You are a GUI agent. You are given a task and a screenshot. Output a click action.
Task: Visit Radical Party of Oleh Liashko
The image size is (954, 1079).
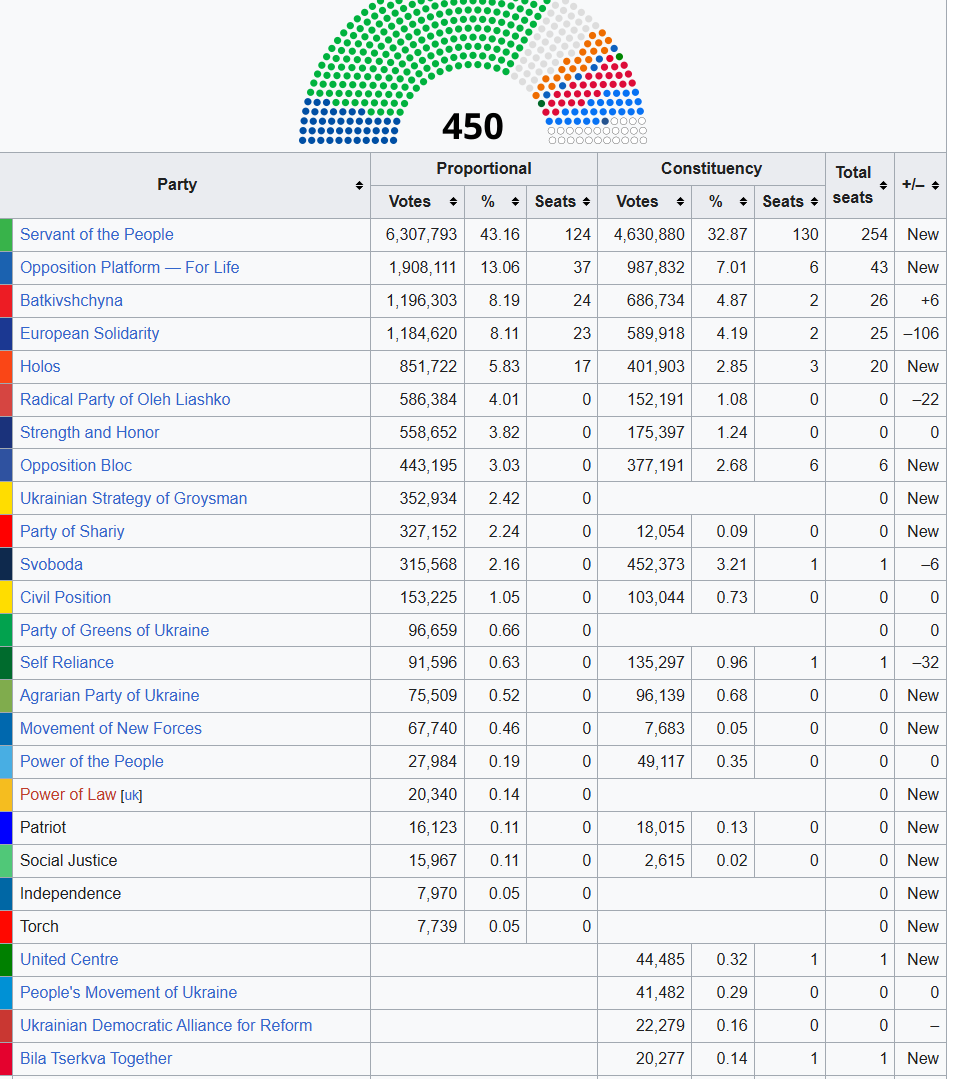[x=125, y=400]
